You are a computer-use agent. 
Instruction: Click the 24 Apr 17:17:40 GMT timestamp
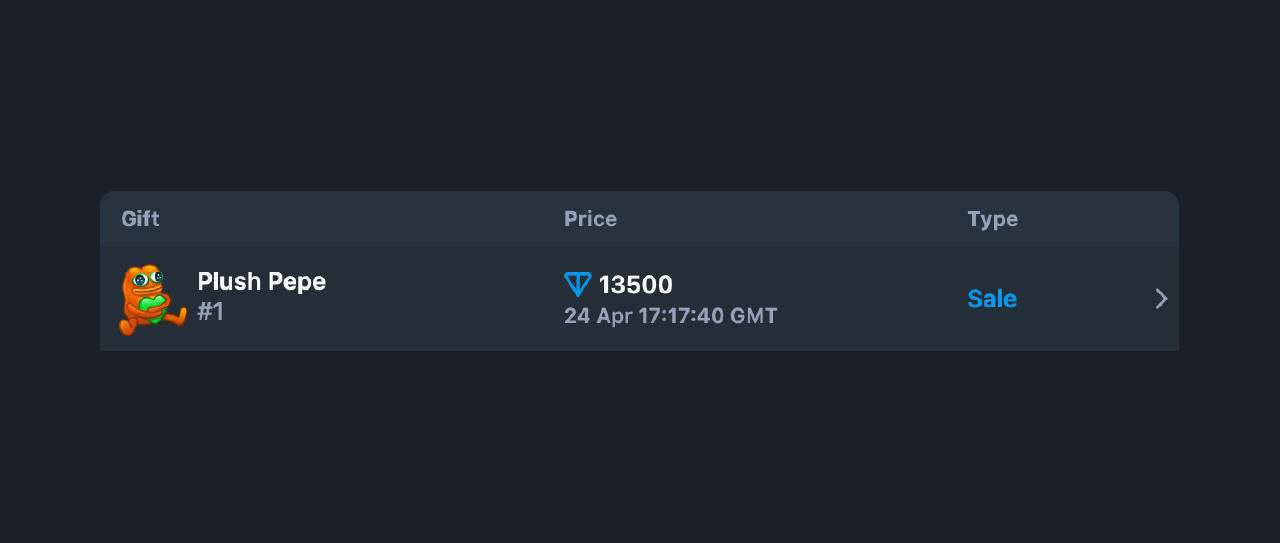click(671, 316)
